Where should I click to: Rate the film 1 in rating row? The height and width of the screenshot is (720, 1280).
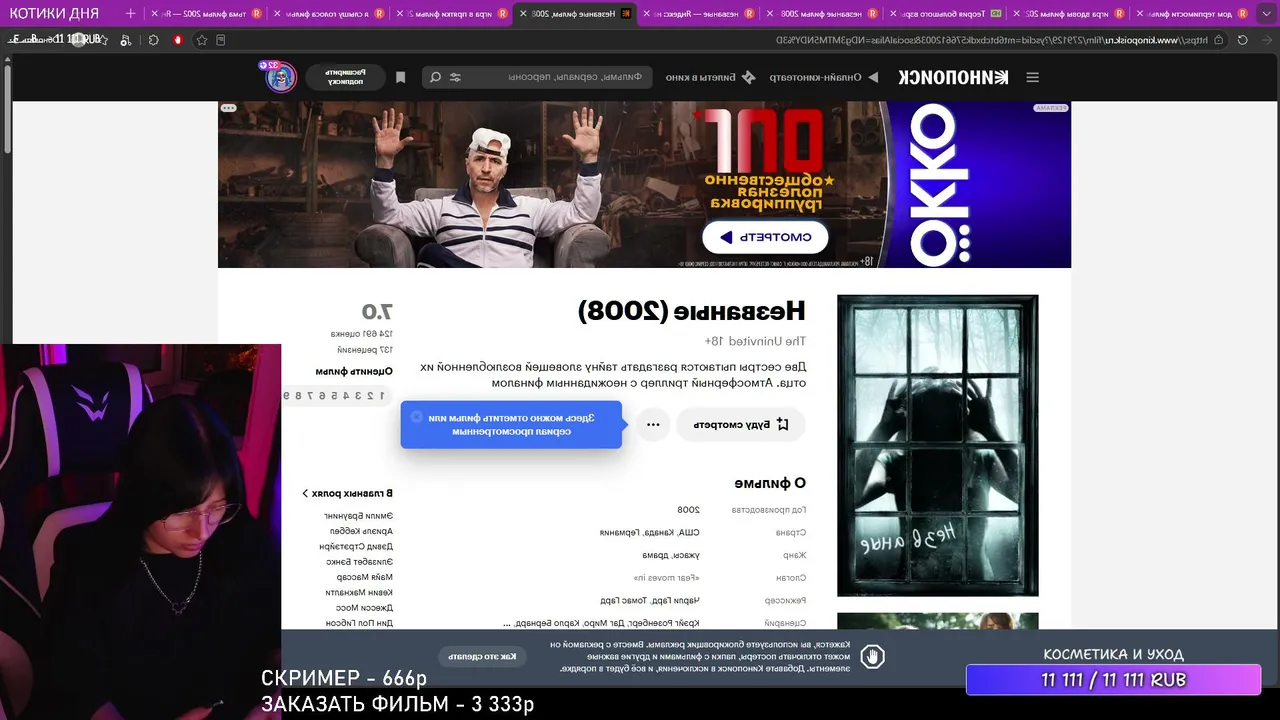click(x=382, y=396)
